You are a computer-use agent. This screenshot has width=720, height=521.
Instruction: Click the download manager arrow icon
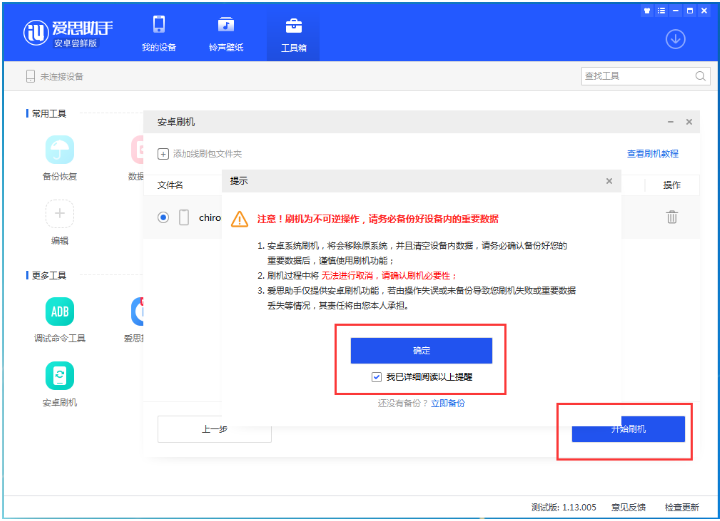[x=675, y=39]
